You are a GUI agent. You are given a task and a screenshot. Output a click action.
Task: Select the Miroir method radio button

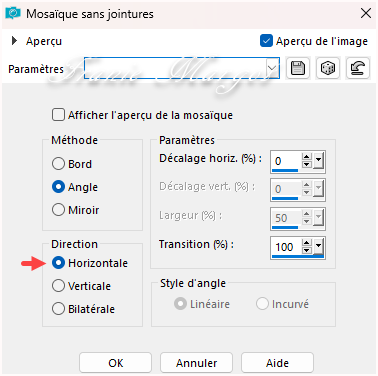tap(58, 210)
